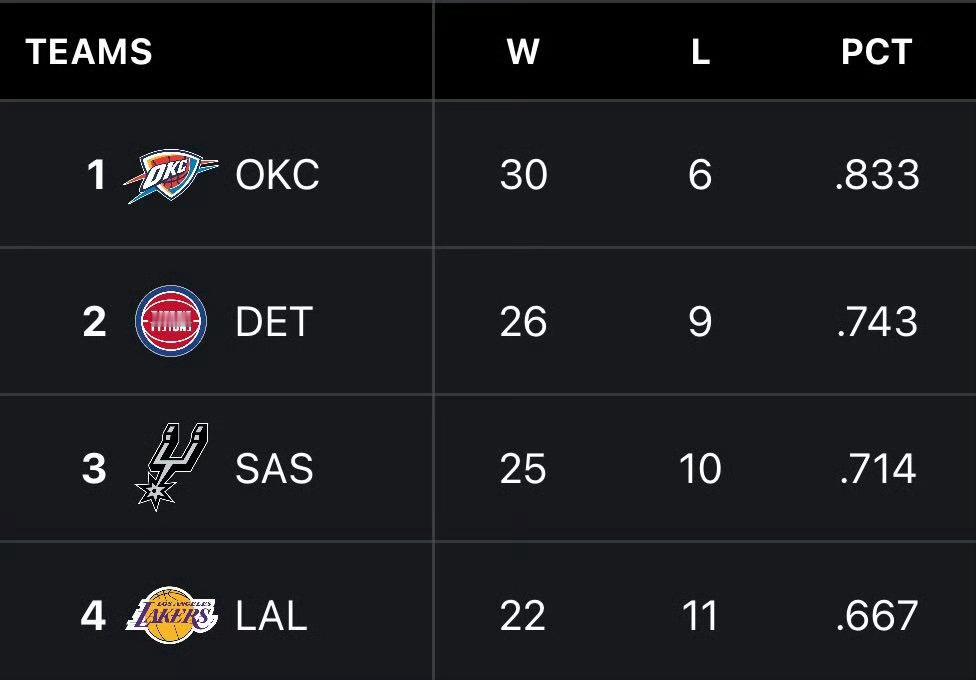Open the OKC team link
The image size is (976, 680).
[x=277, y=175]
